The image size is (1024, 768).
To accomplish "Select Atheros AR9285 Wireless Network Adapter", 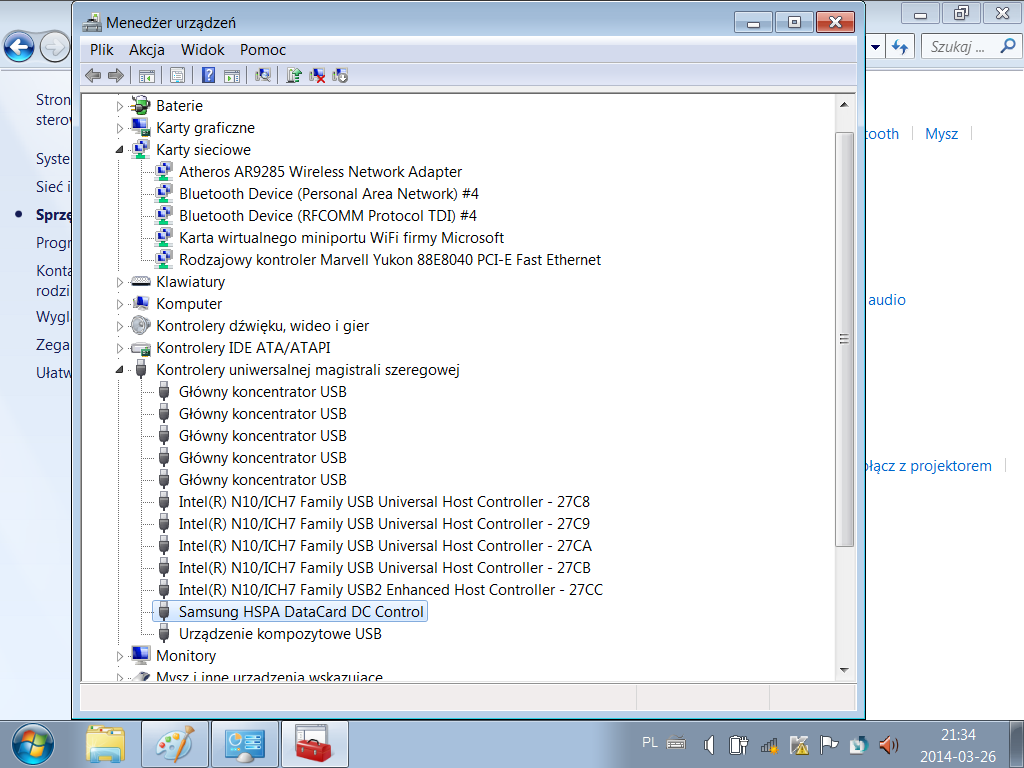I will [x=320, y=172].
